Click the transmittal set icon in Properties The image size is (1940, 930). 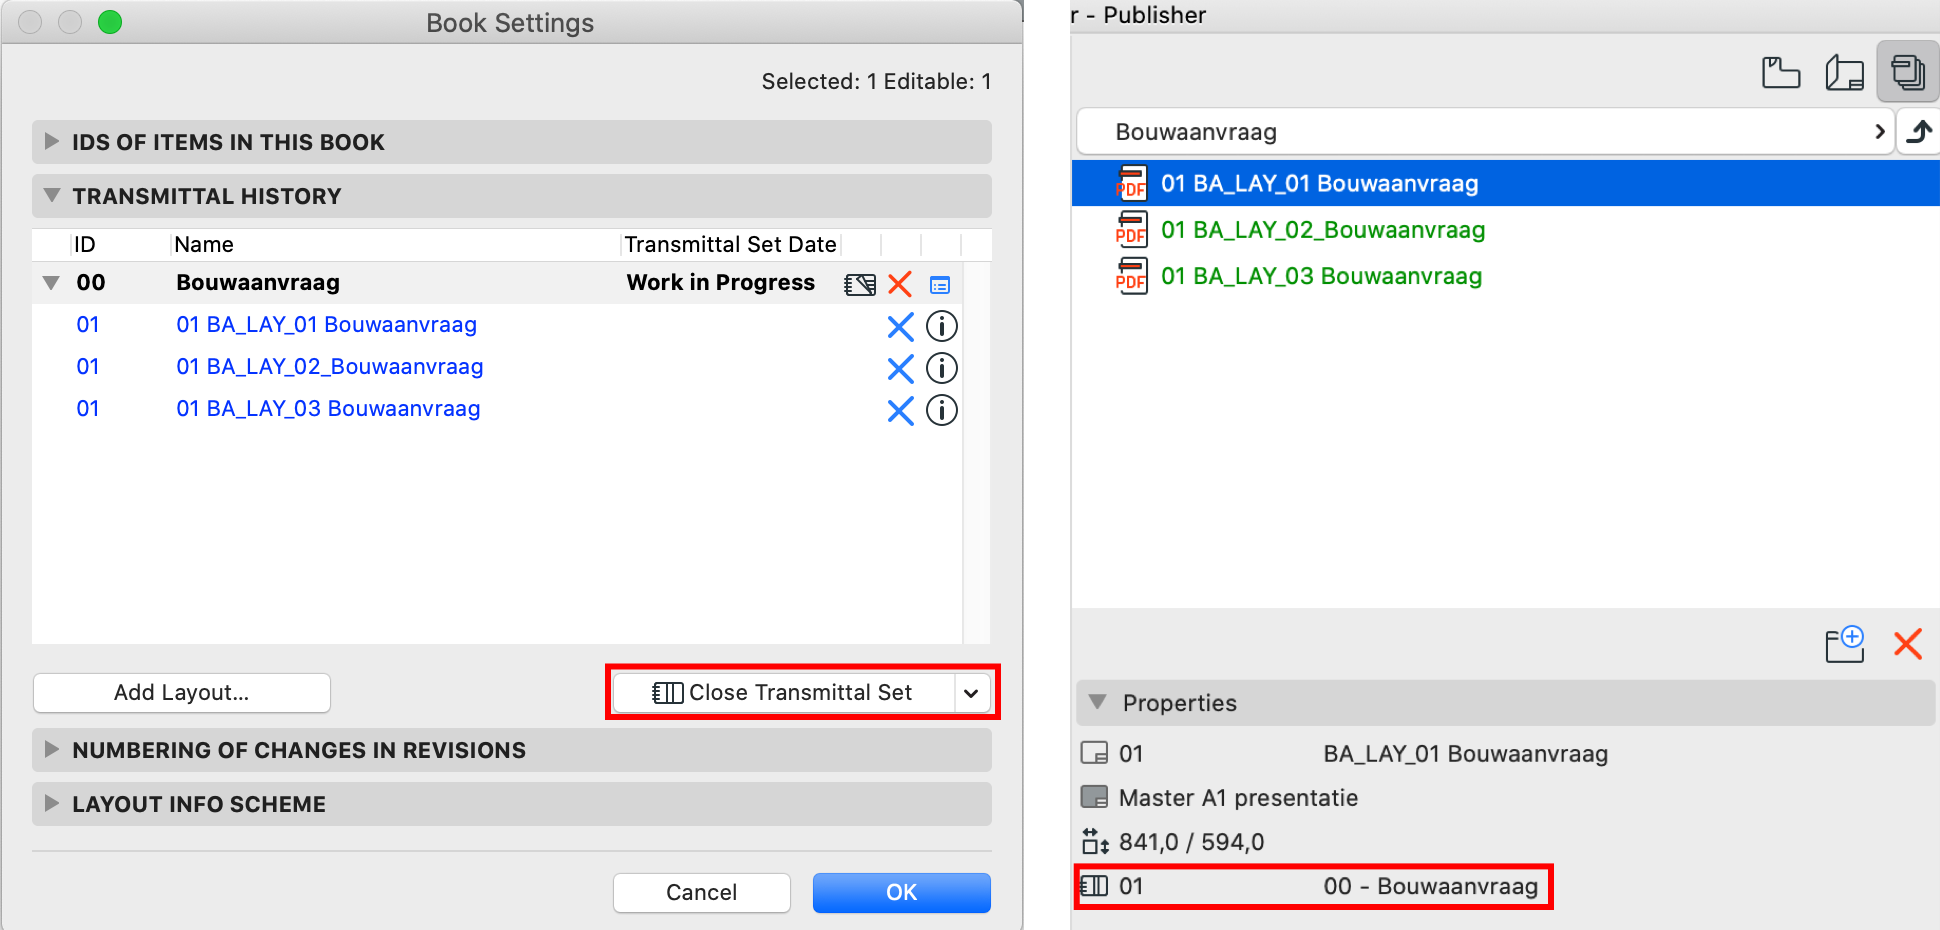[x=1095, y=886]
